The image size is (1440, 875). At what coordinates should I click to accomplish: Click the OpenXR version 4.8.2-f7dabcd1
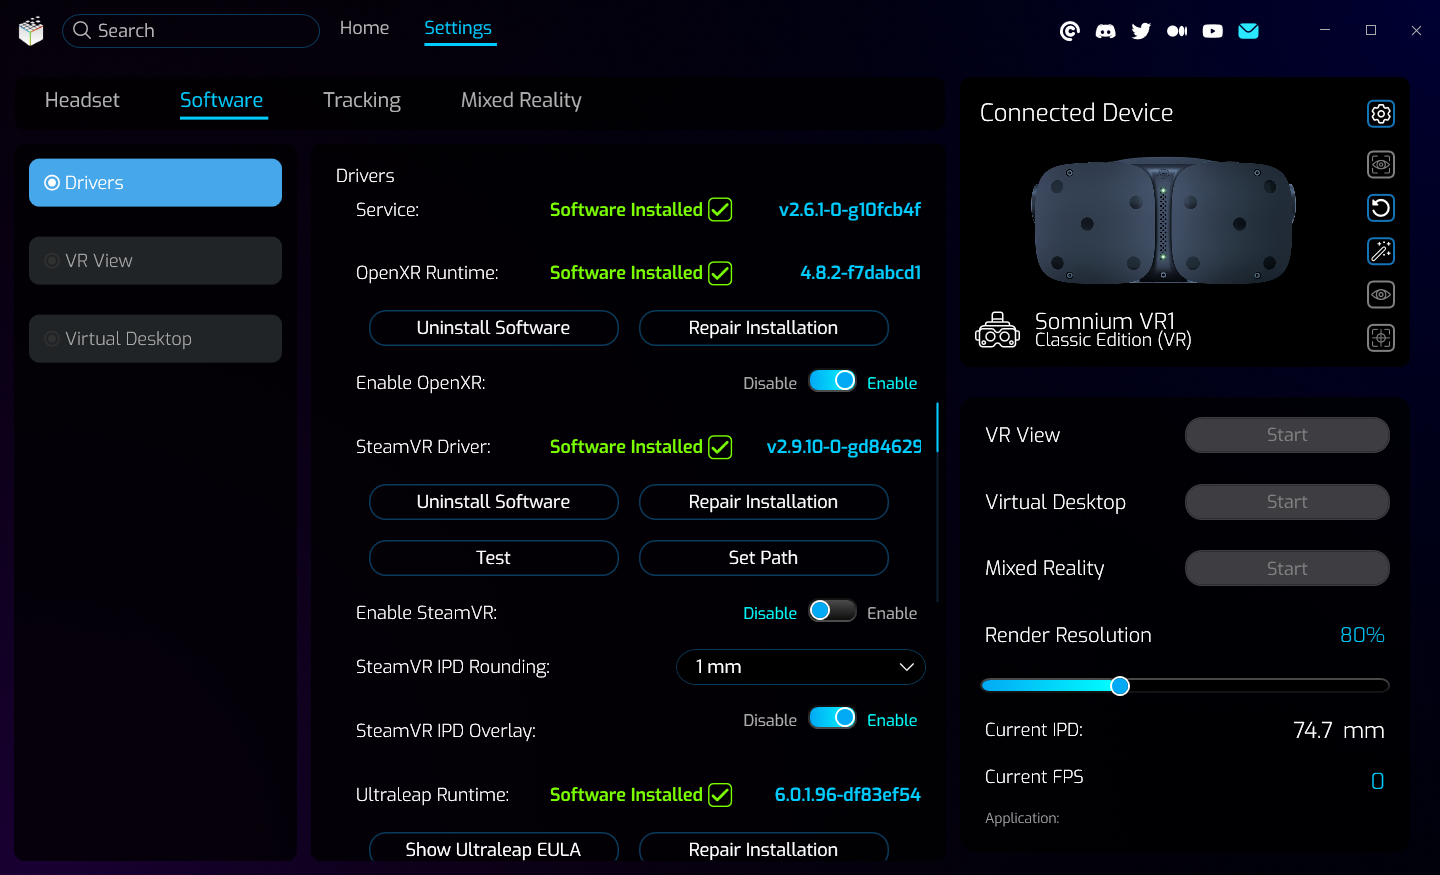point(861,273)
